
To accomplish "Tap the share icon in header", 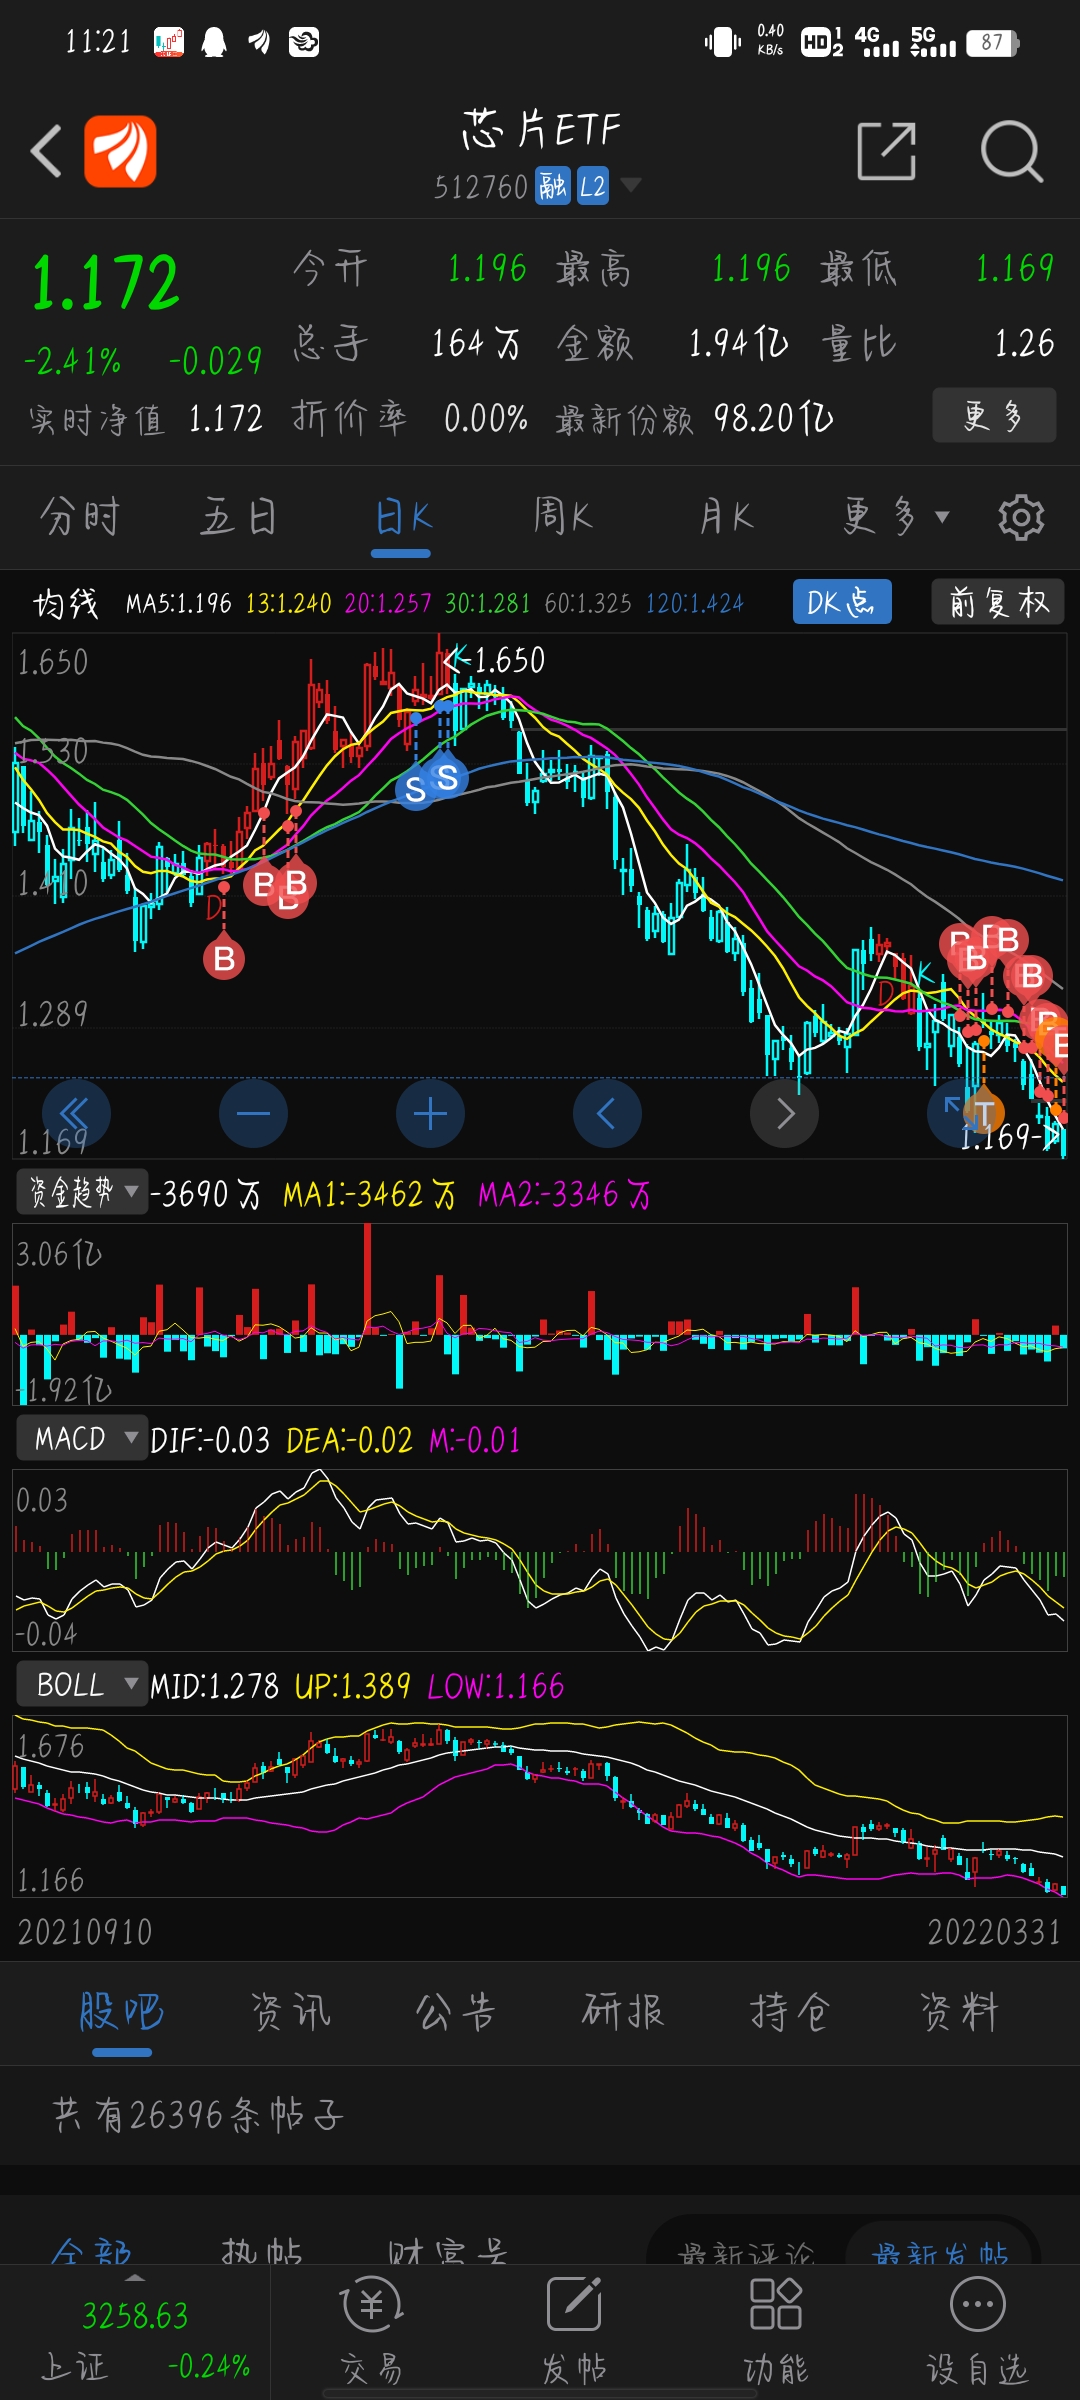I will (x=887, y=151).
